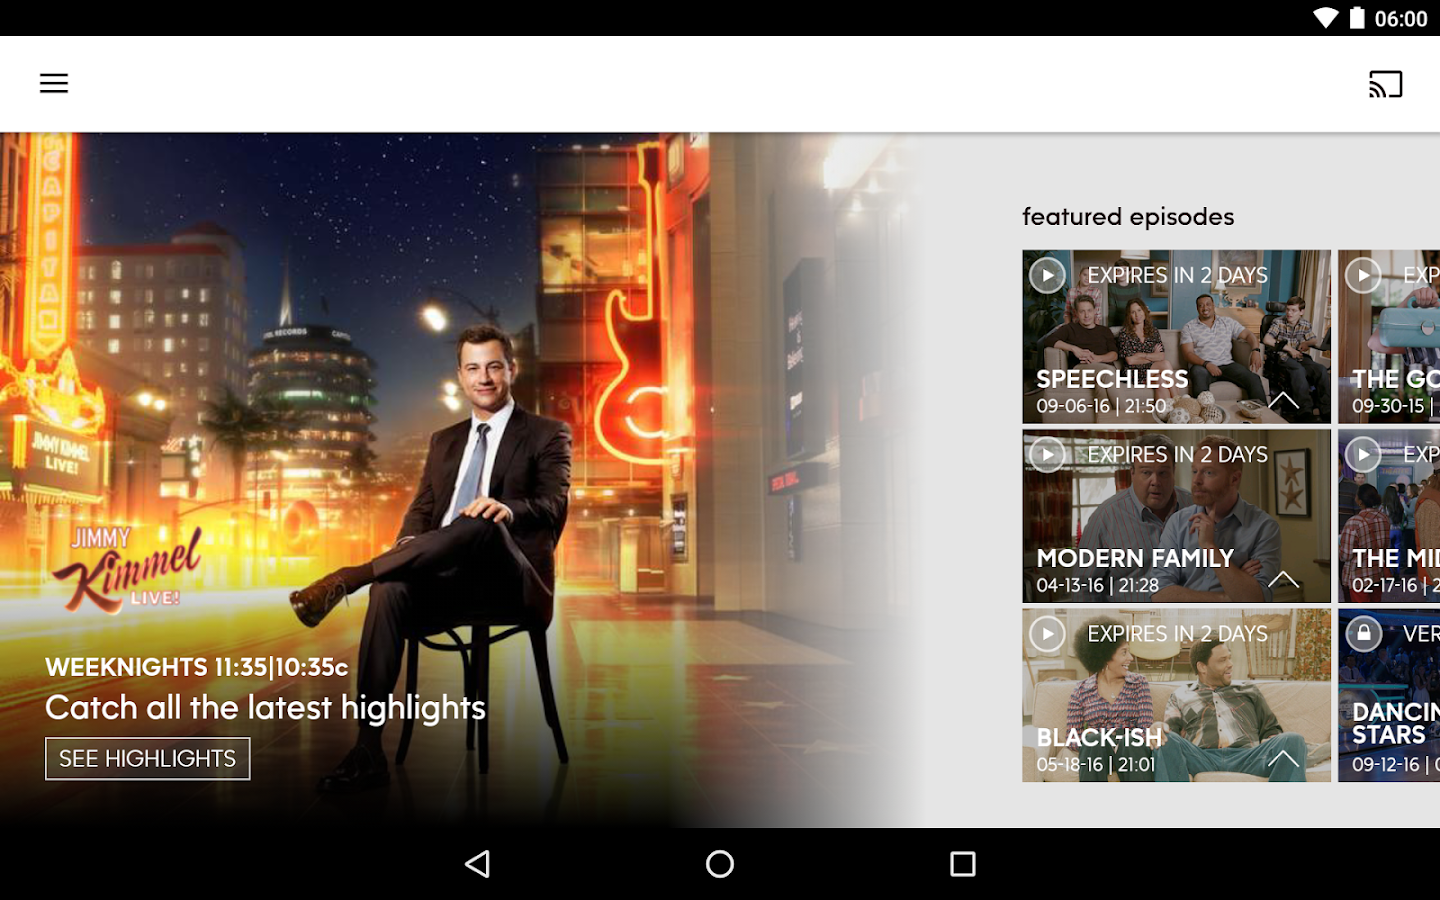
Task: Tap Android home navigation button
Action: pyautogui.click(x=720, y=864)
